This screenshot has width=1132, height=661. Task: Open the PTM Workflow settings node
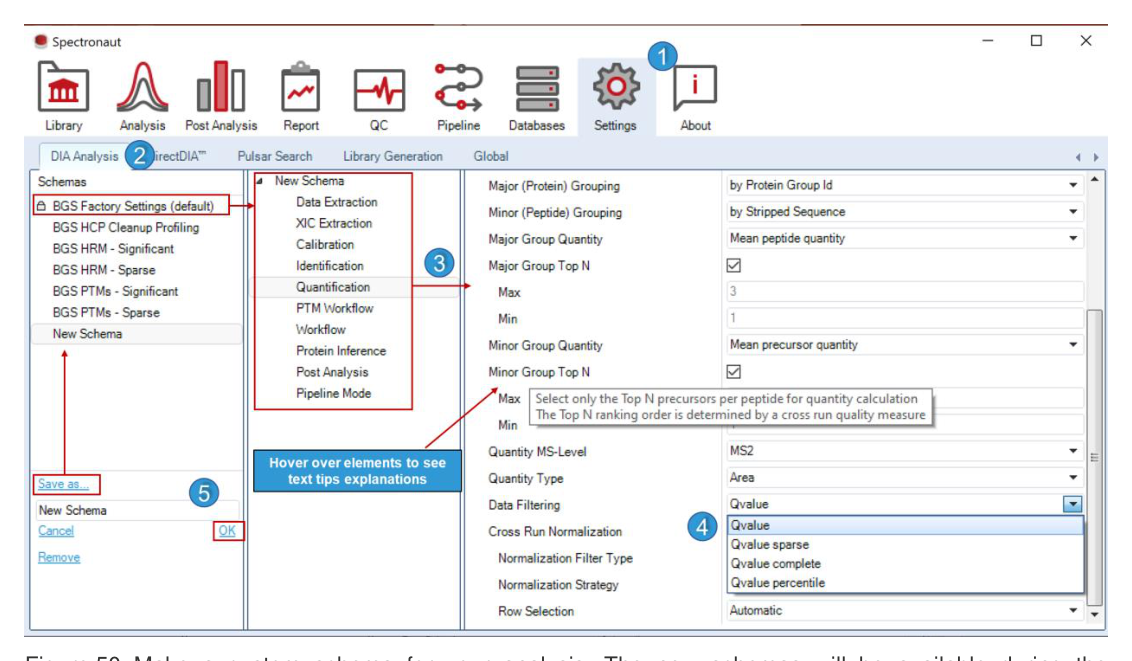[335, 308]
